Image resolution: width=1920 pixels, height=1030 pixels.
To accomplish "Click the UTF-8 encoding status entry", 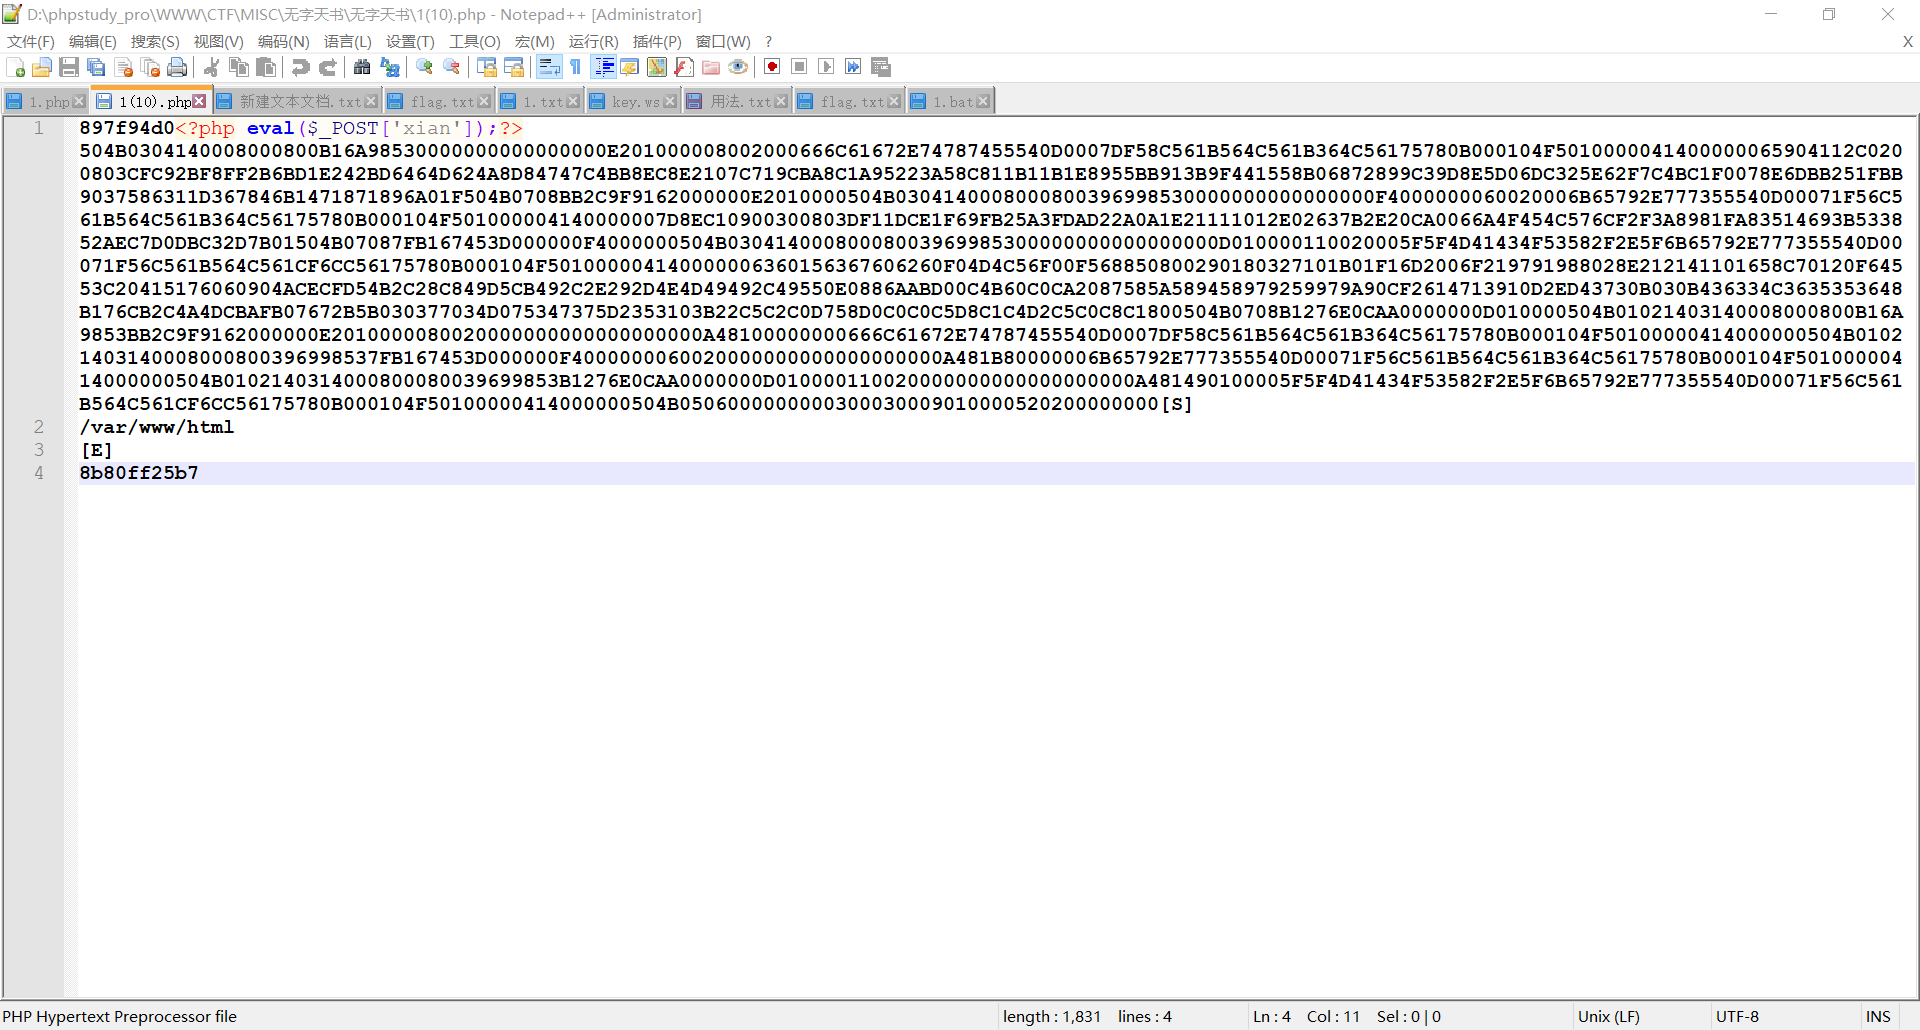I will tap(1737, 1016).
